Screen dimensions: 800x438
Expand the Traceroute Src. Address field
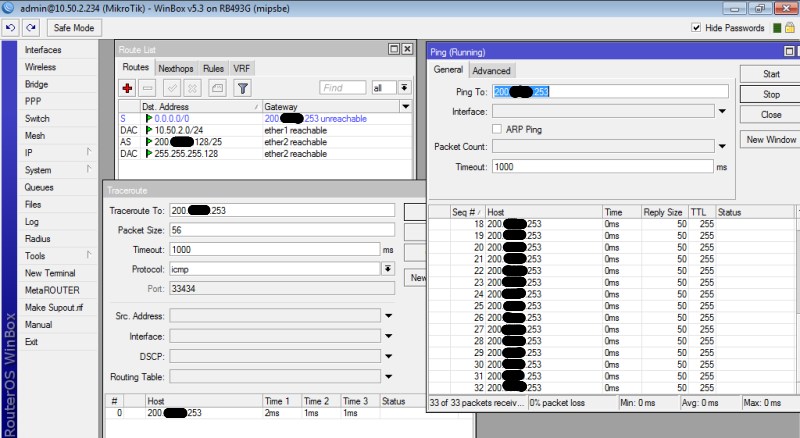389,316
